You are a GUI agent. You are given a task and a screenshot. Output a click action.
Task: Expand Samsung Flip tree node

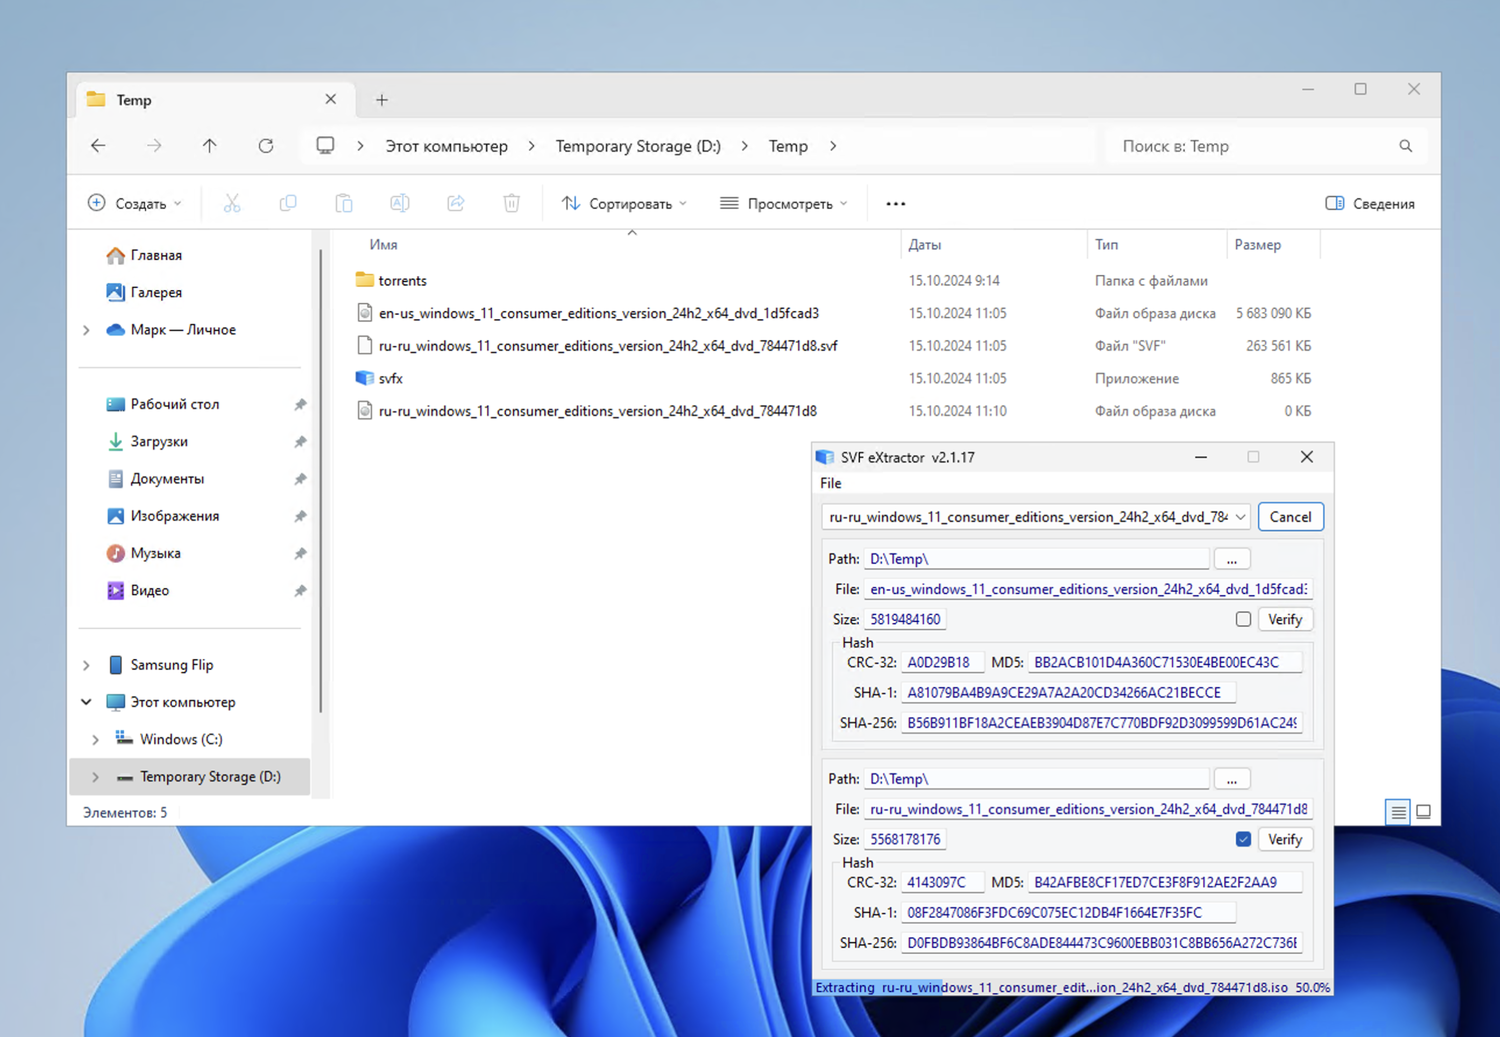tap(86, 665)
